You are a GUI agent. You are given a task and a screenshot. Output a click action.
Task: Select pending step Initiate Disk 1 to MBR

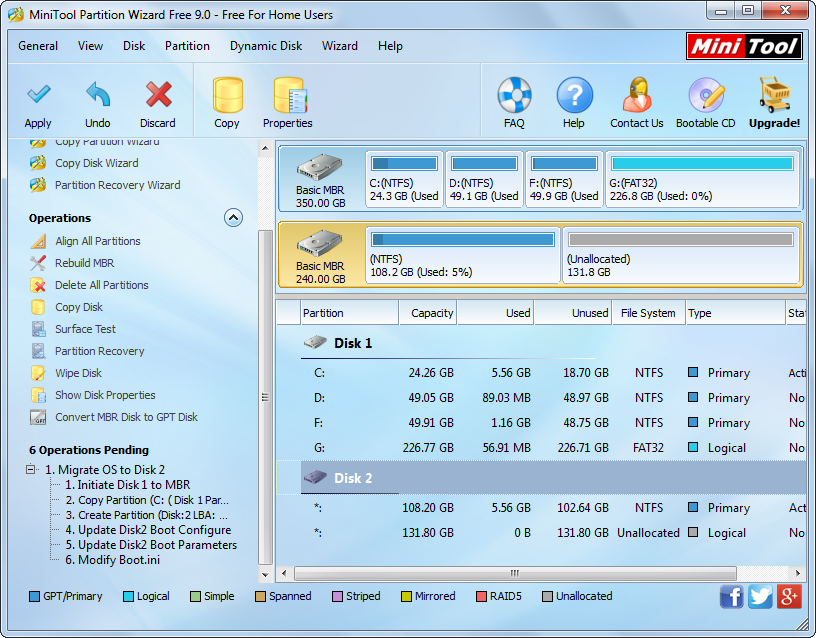128,485
